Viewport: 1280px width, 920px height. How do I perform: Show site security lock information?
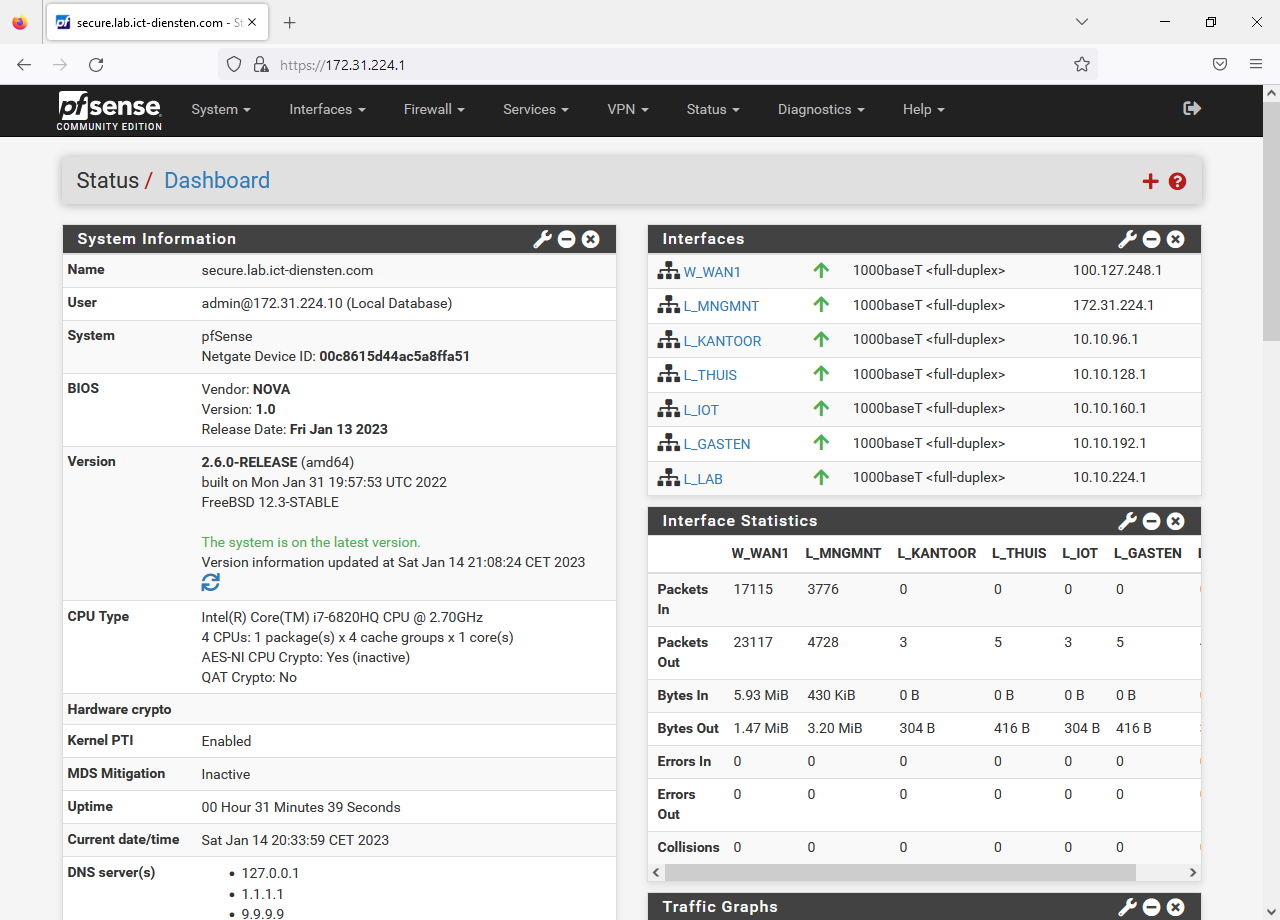(x=261, y=64)
